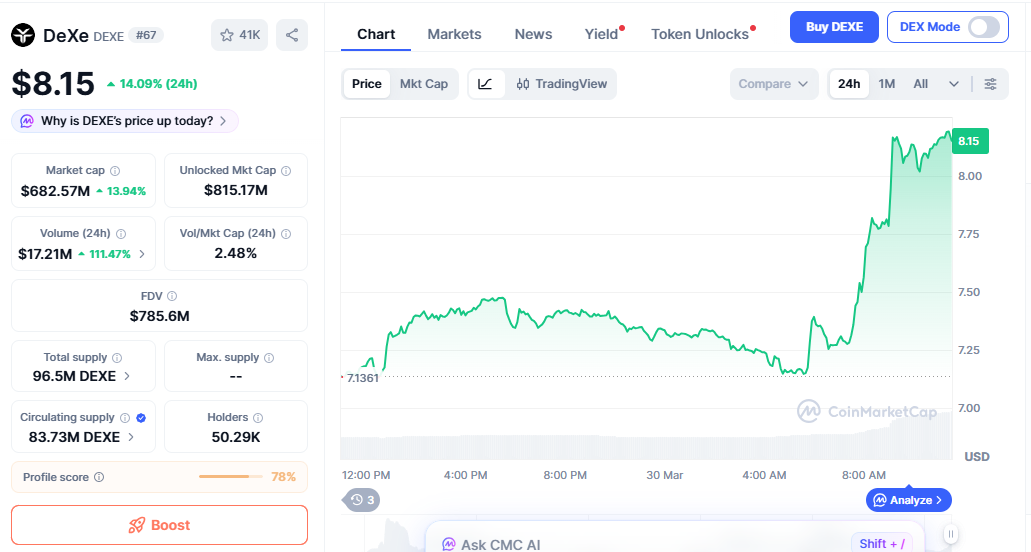
Task: Click the Max. supply info icon
Action: (x=269, y=357)
